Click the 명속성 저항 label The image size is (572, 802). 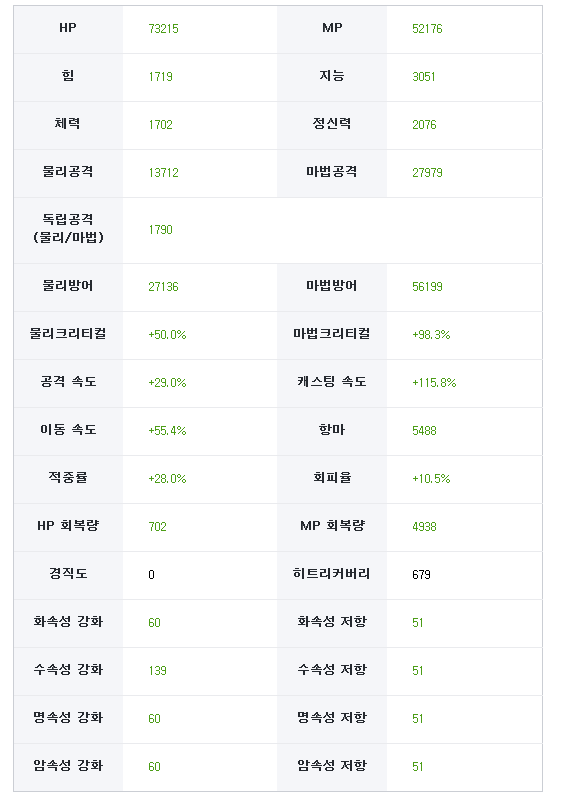(x=332, y=718)
